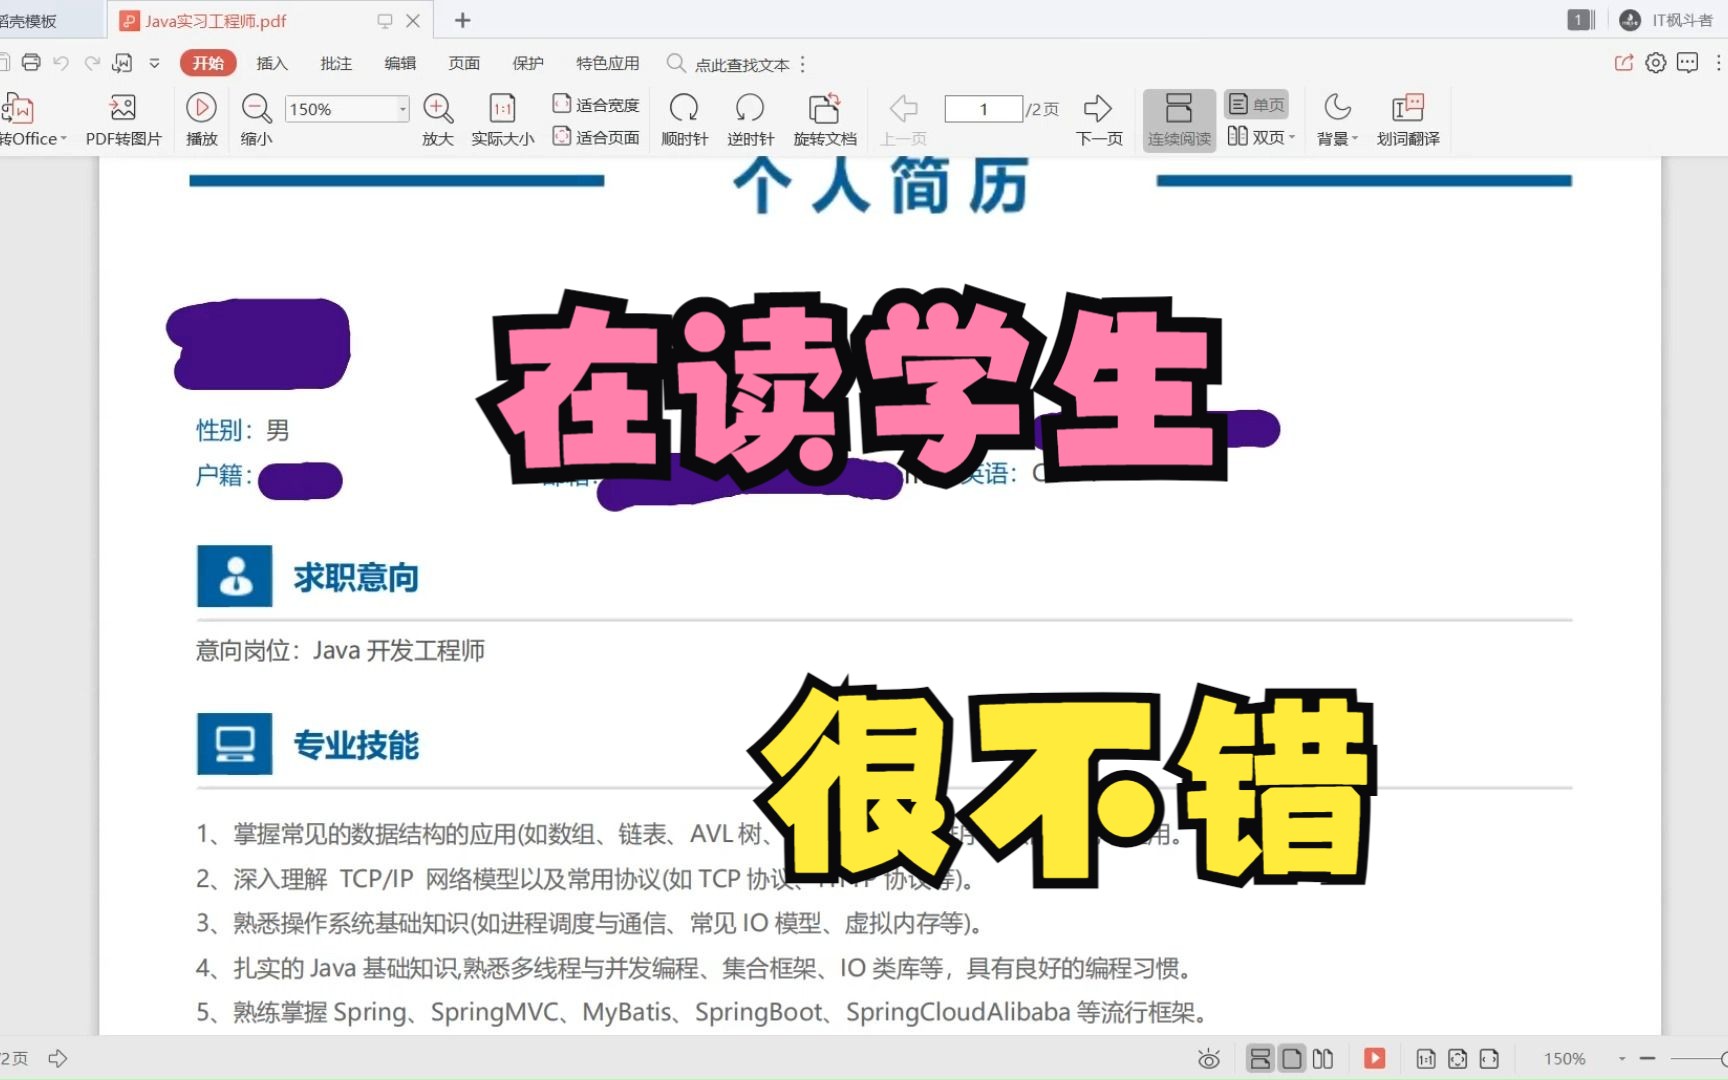This screenshot has width=1728, height=1080.
Task: Close the Java实习工程师.pdf tab
Action: click(x=413, y=20)
